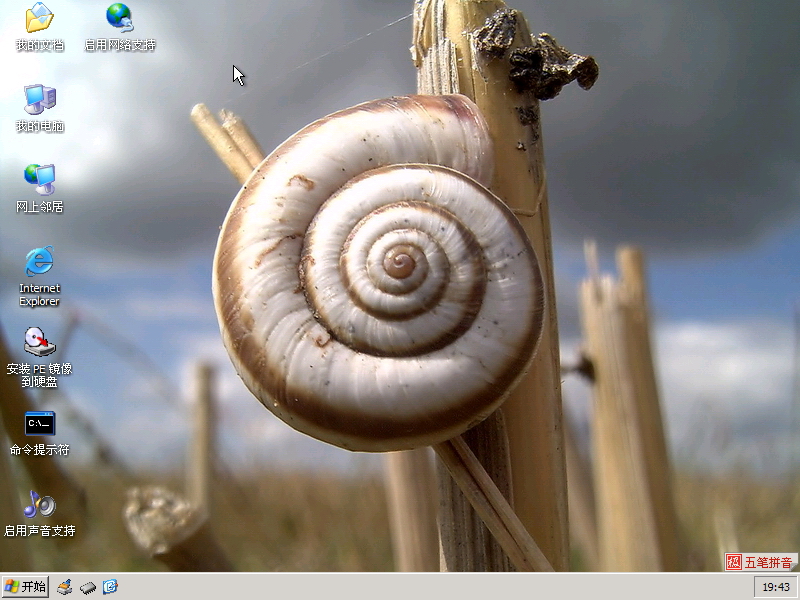Click the 19:43 taskbar clock
The height and width of the screenshot is (600, 800).
(x=776, y=587)
